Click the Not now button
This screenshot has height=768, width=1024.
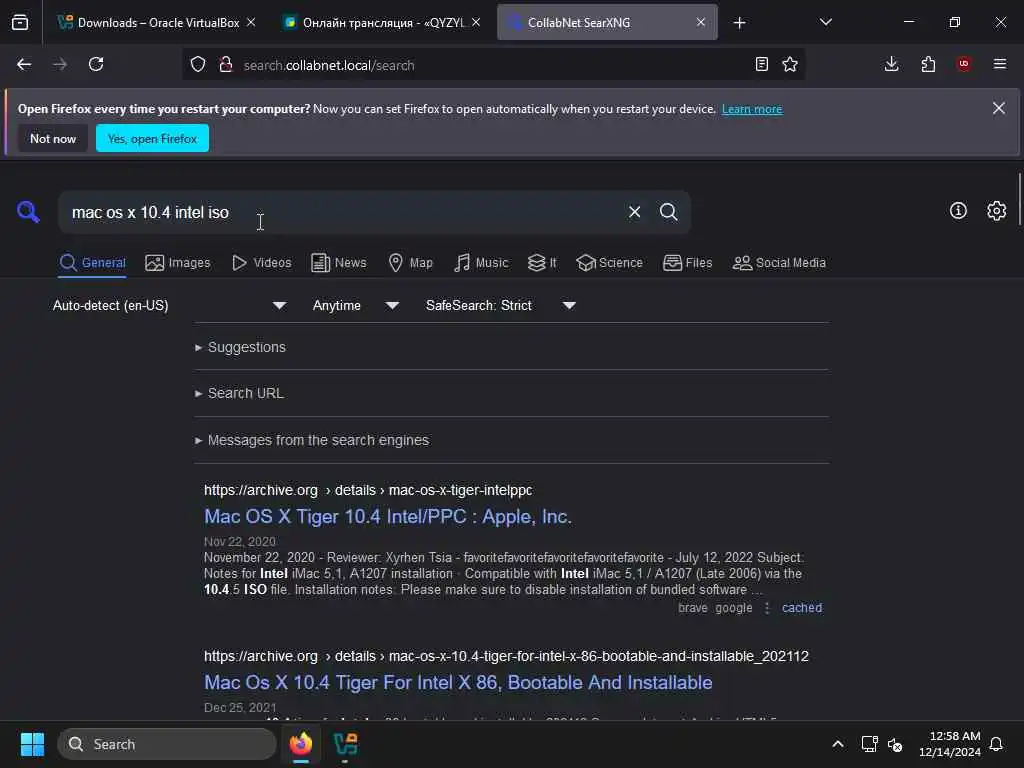coord(53,138)
